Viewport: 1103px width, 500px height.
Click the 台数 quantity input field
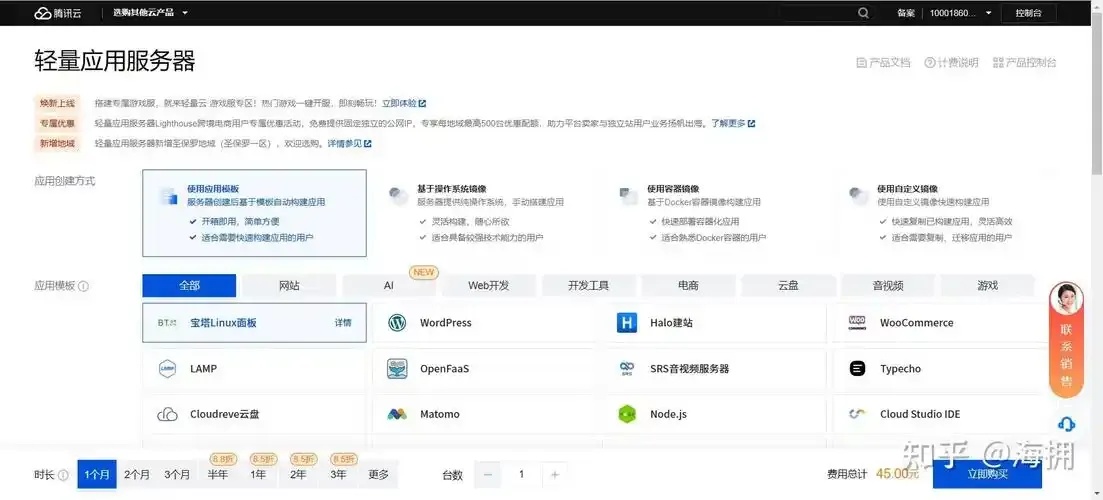(x=521, y=475)
